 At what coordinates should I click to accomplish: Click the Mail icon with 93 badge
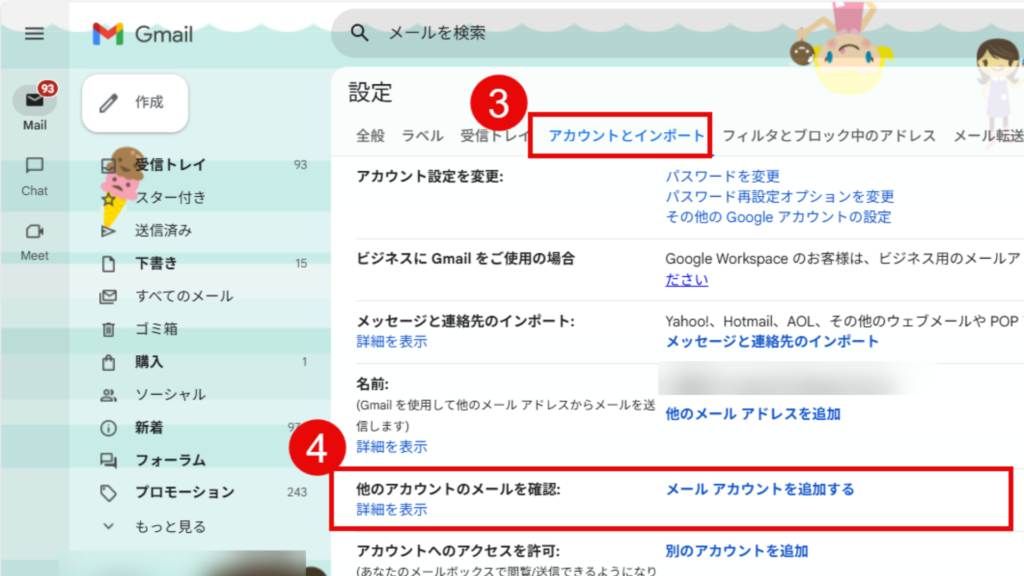35,101
